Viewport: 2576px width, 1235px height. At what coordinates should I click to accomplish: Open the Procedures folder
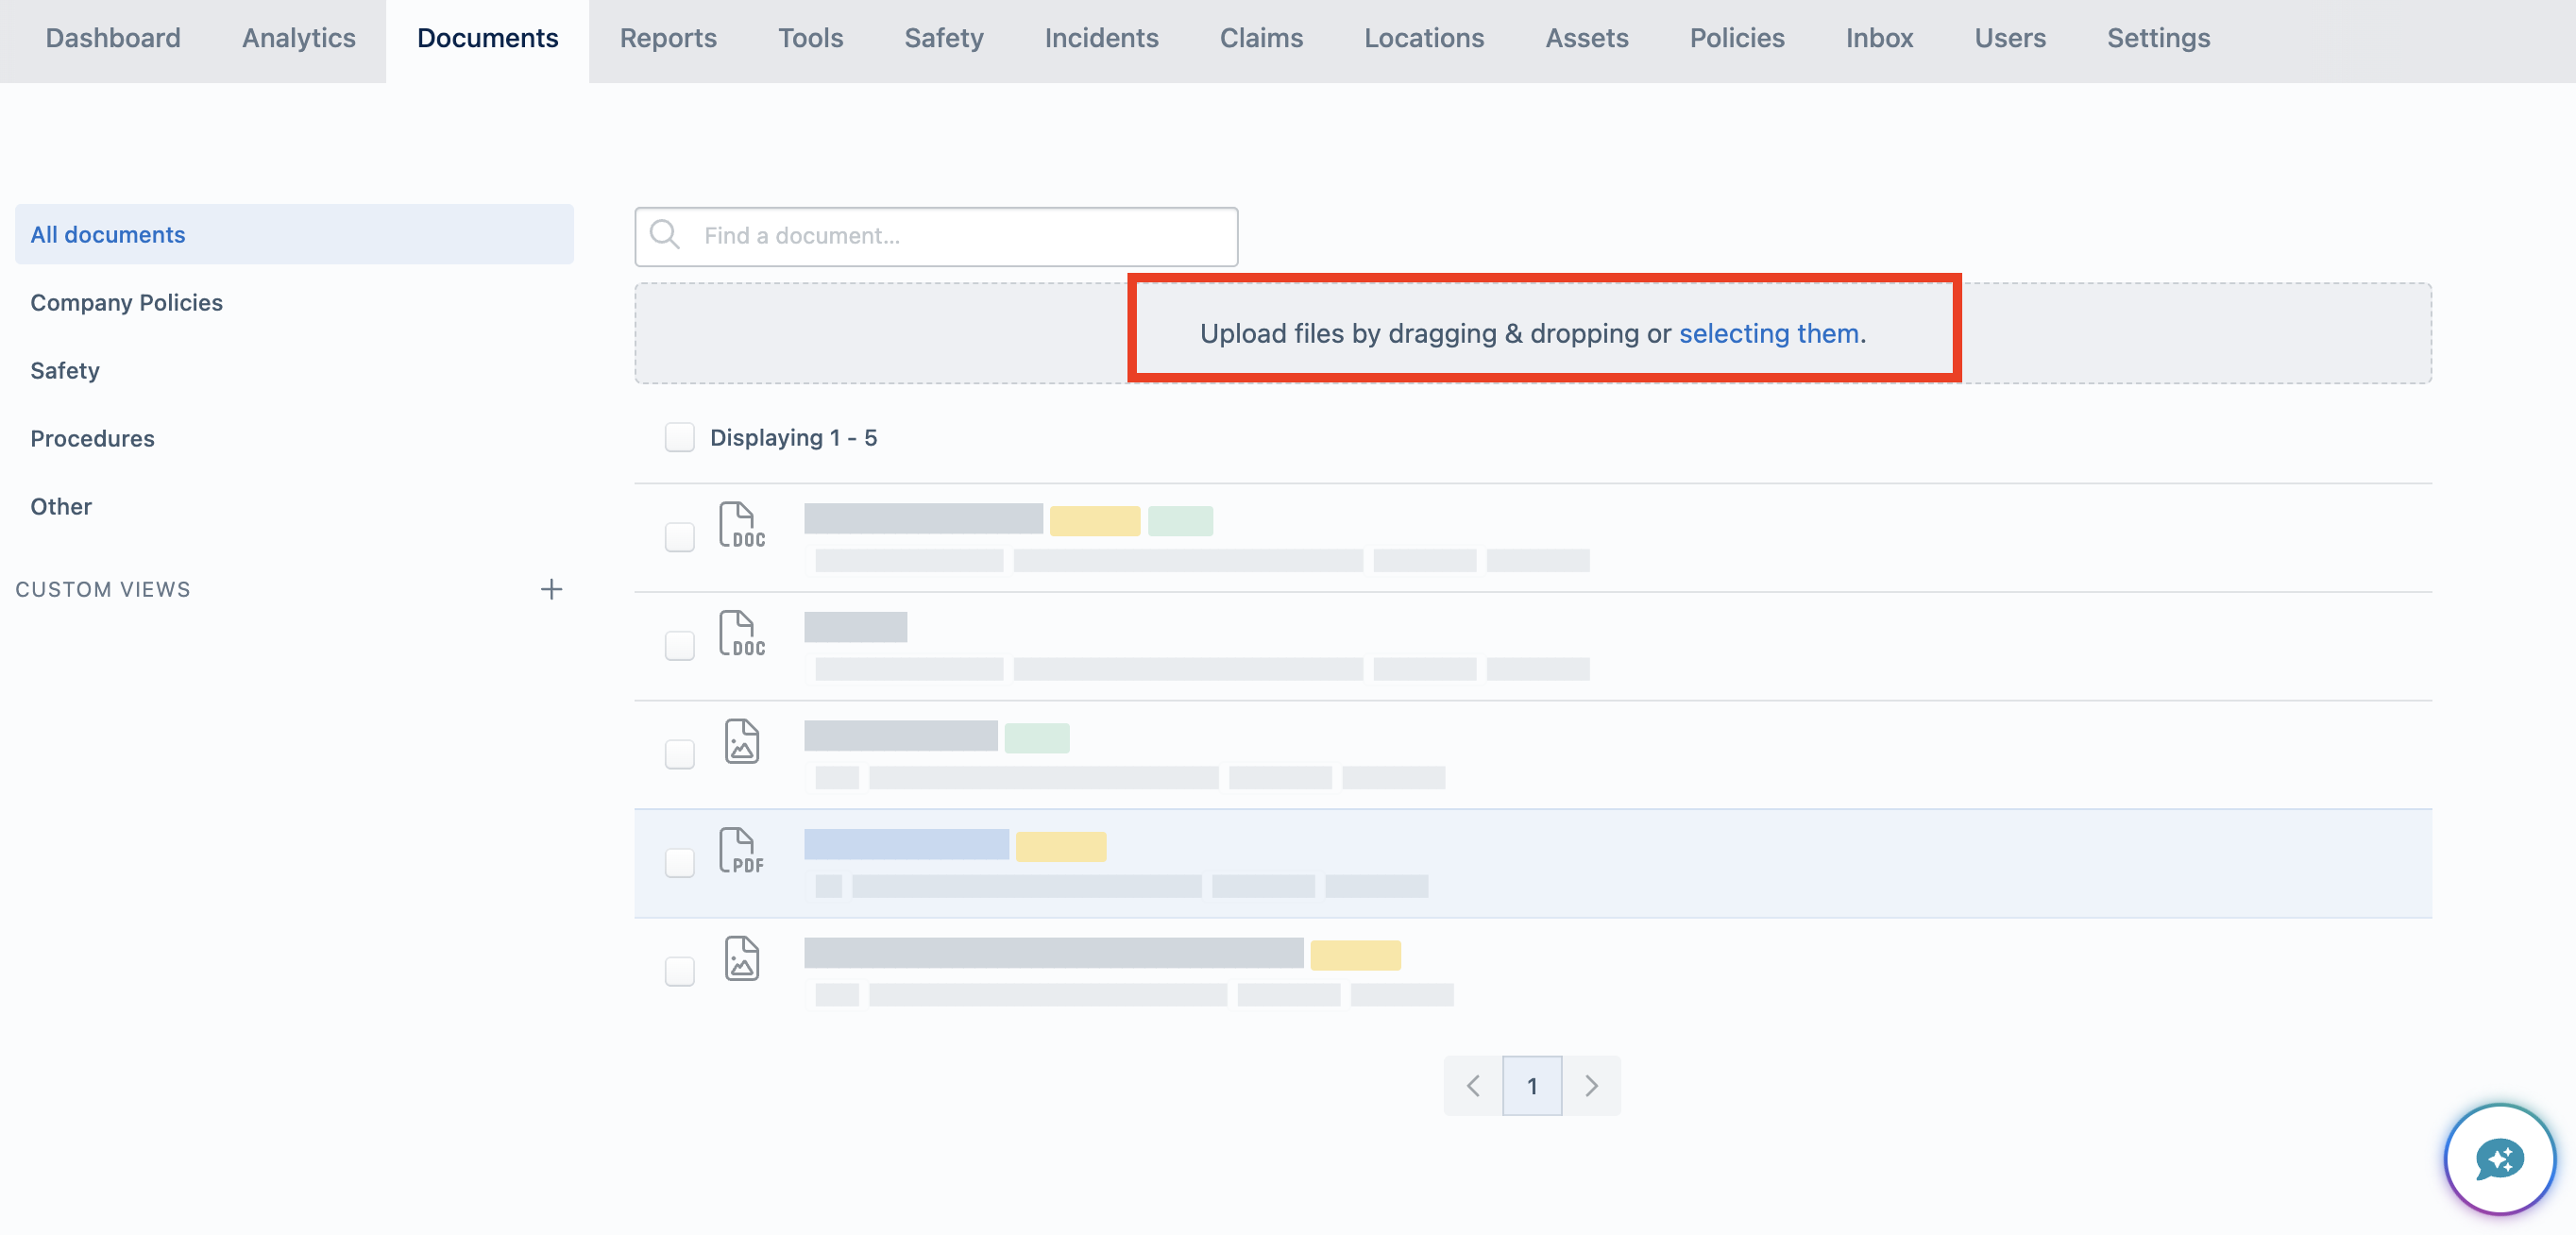[x=294, y=438]
